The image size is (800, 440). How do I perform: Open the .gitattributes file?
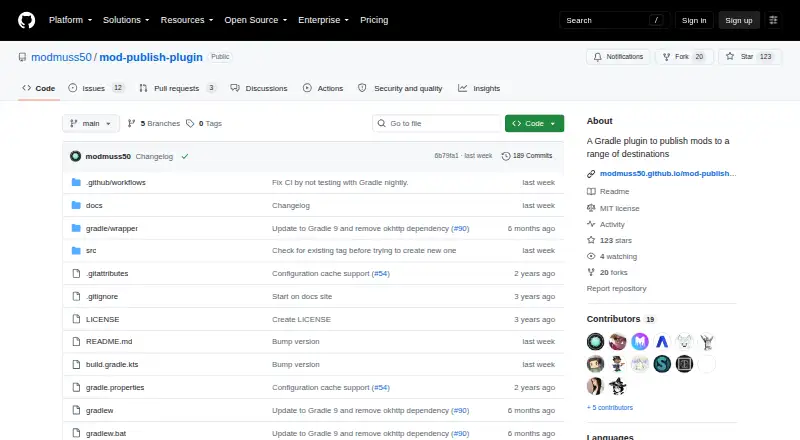tap(107, 274)
